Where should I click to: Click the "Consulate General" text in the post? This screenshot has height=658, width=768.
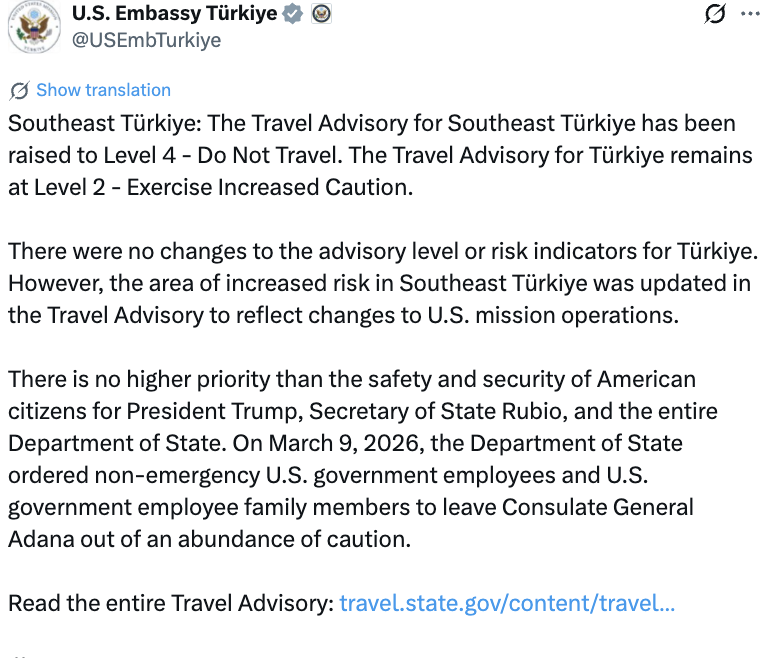coord(611,507)
